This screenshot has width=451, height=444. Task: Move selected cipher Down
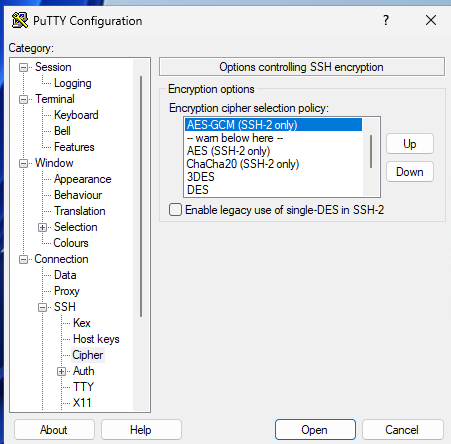point(410,172)
